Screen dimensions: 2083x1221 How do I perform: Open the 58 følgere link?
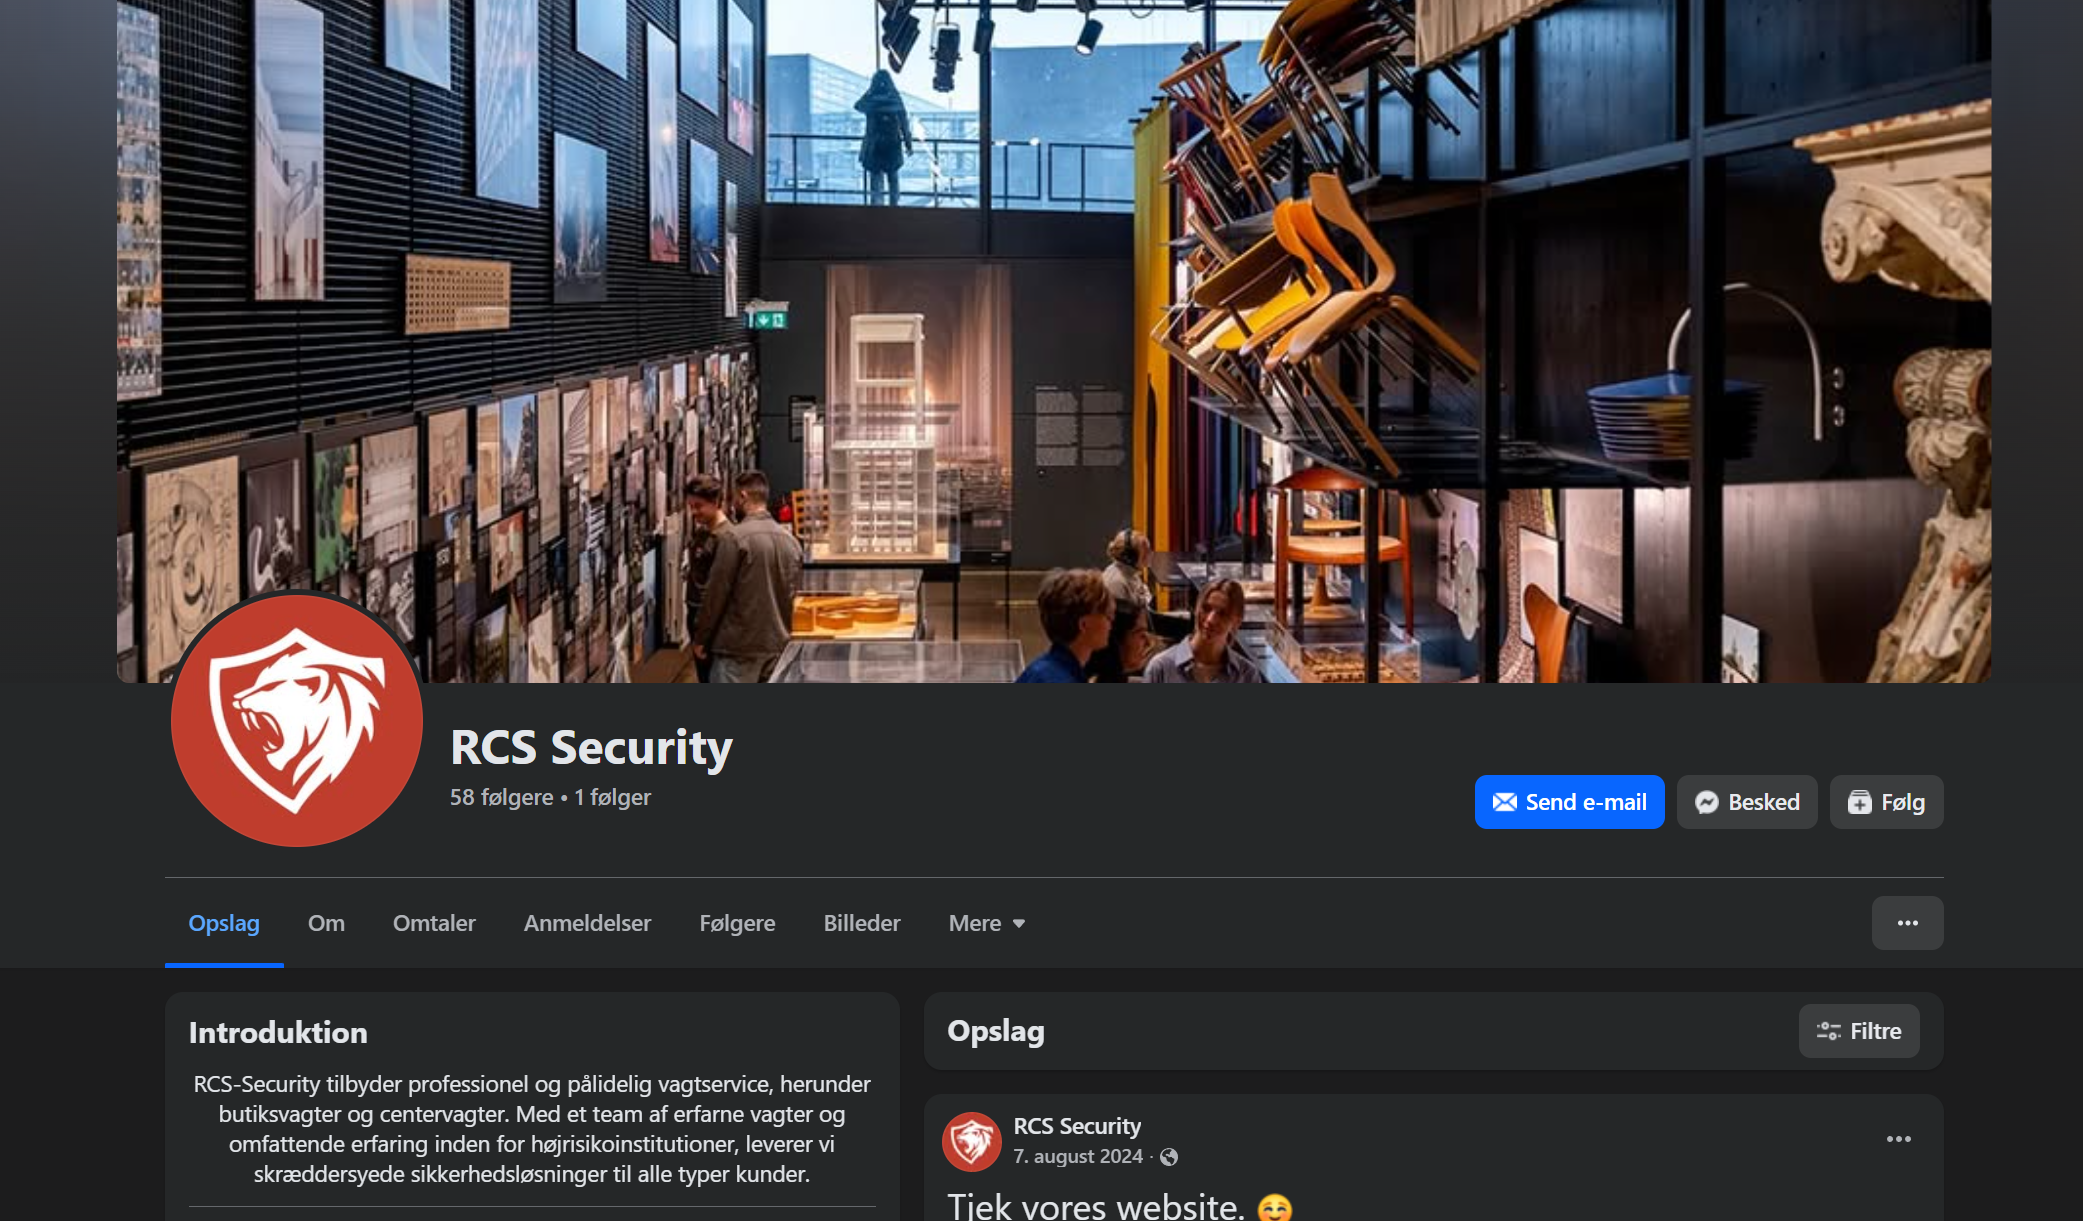501,797
